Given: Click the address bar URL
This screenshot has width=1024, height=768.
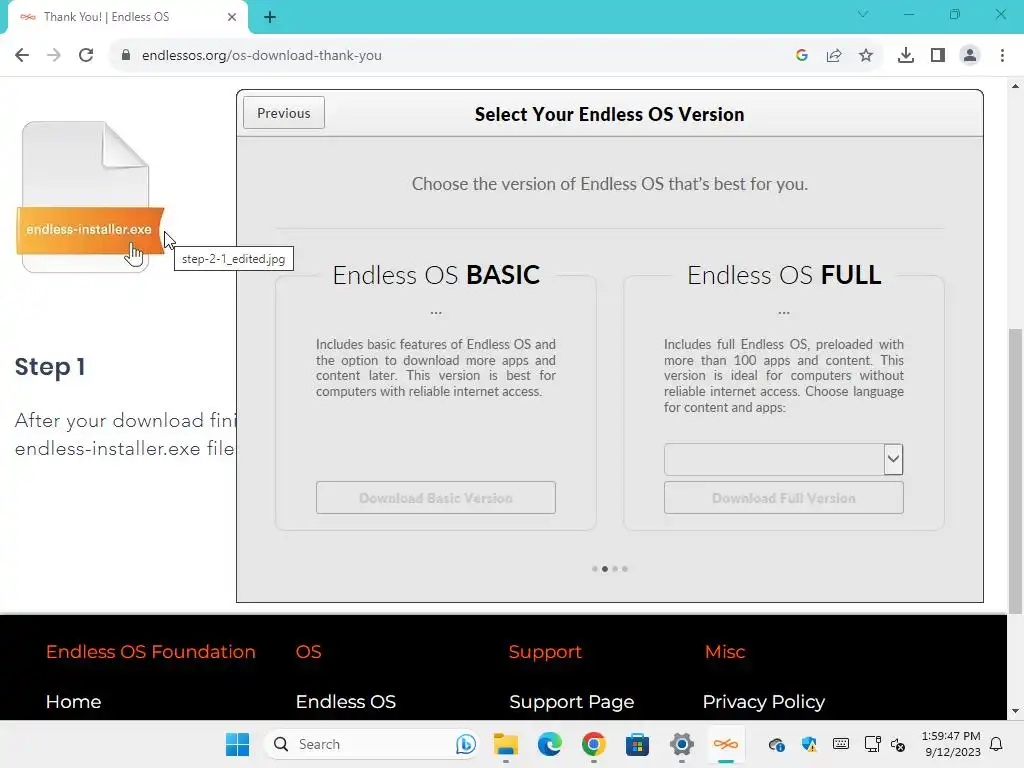Looking at the screenshot, I should 261,55.
